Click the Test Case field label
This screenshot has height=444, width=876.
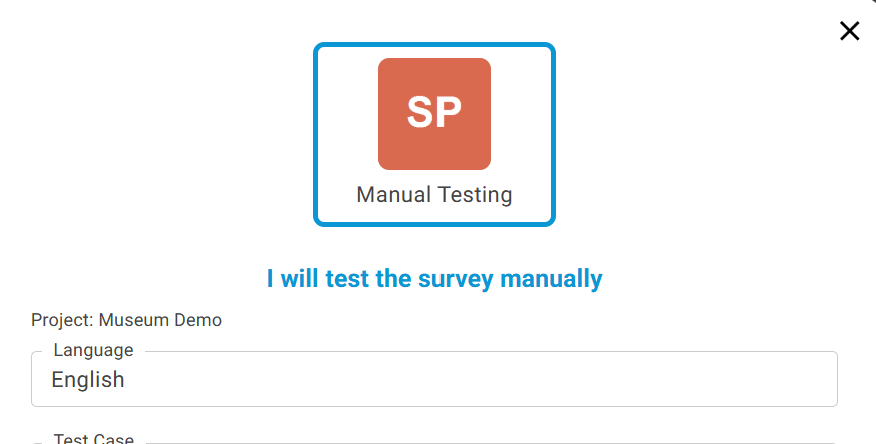[93, 439]
